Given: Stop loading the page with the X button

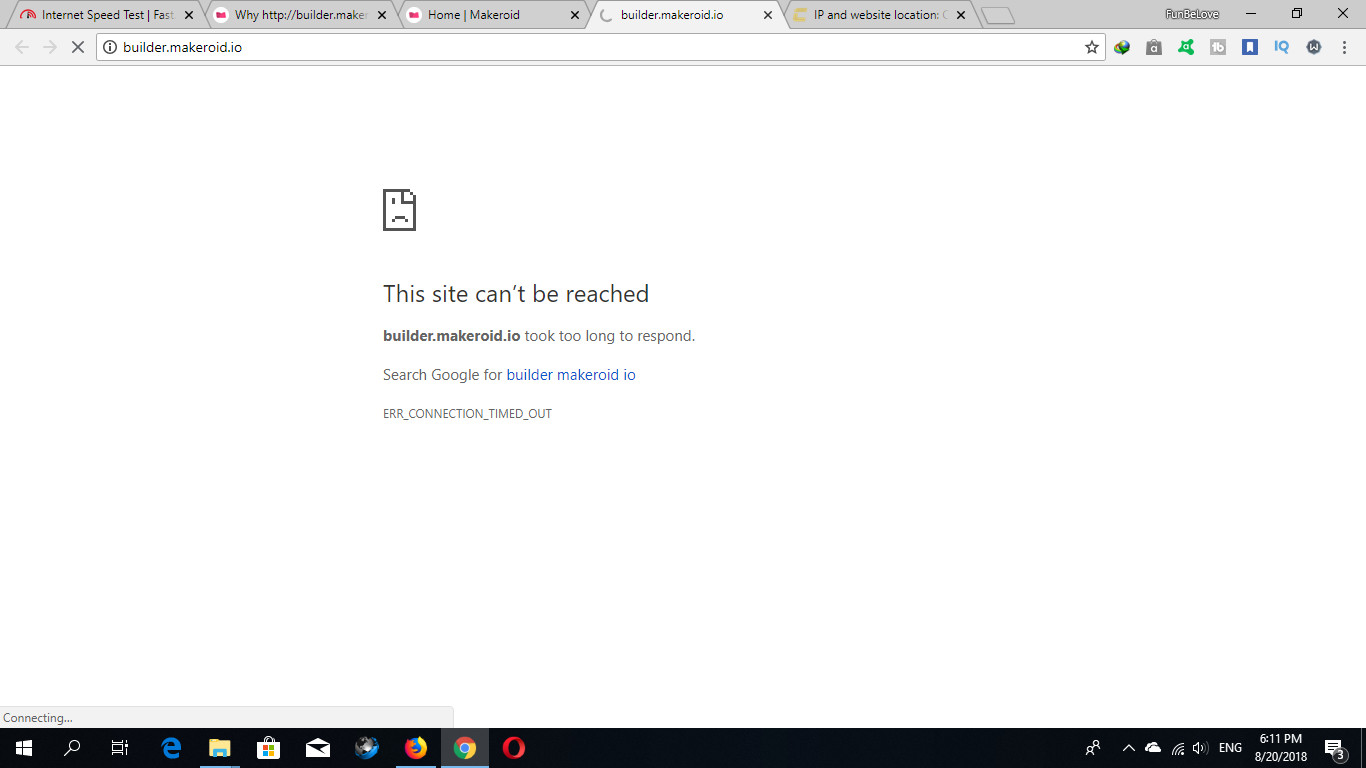Looking at the screenshot, I should pyautogui.click(x=78, y=47).
